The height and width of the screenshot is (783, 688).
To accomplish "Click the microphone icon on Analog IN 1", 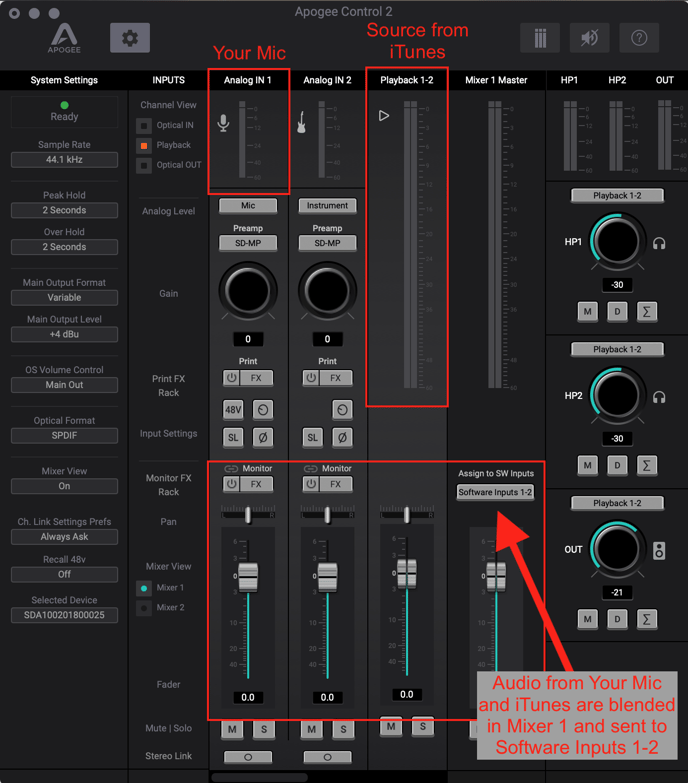I will click(x=224, y=123).
